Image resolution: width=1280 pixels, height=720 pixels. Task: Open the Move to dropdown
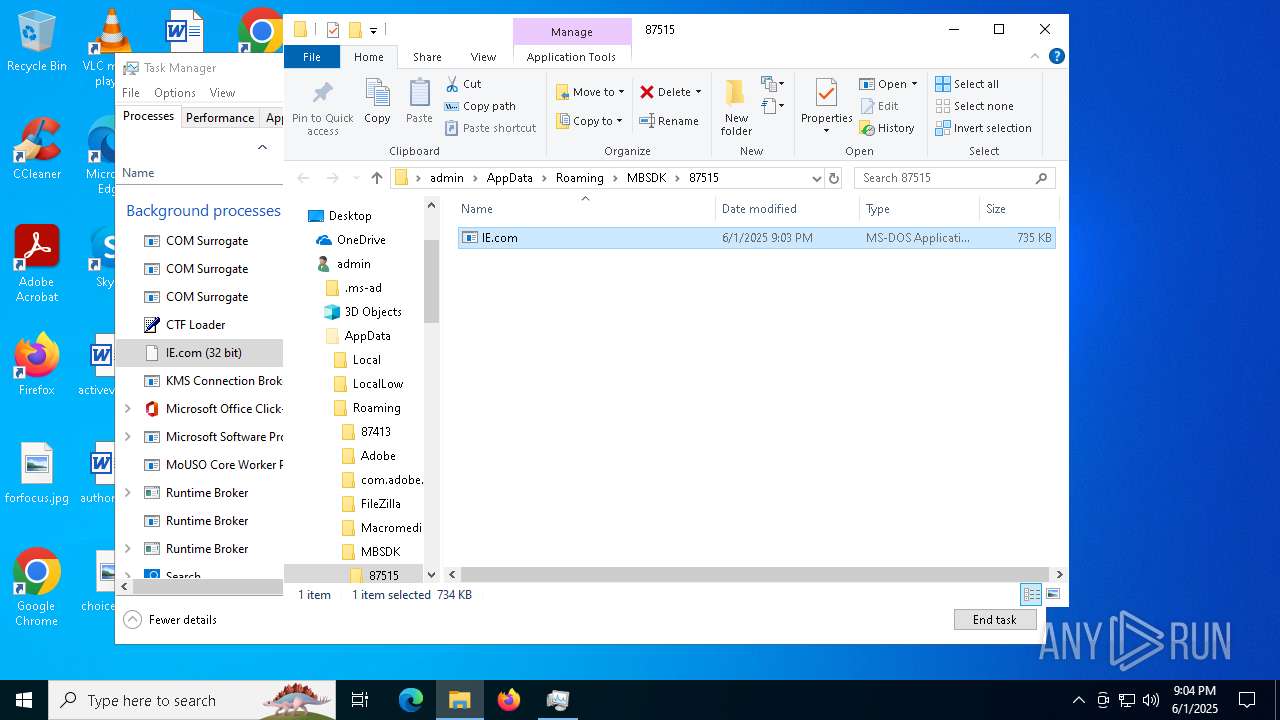590,92
